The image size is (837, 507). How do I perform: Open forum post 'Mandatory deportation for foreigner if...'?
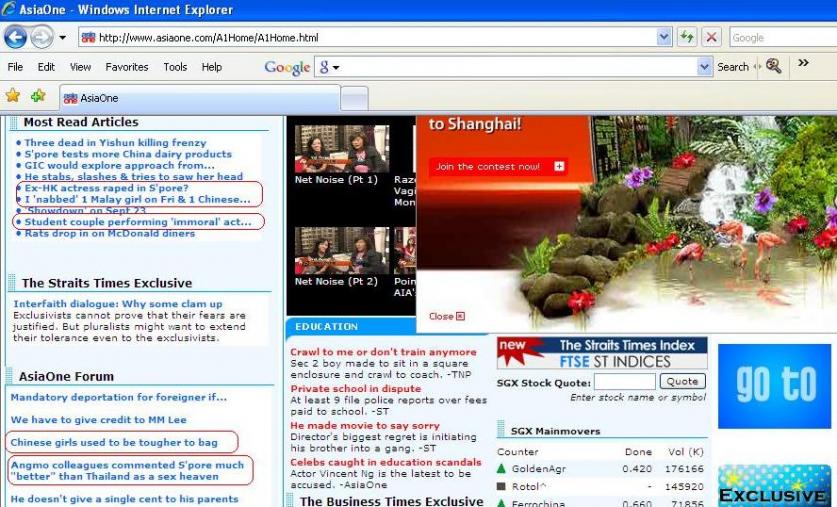coord(119,397)
